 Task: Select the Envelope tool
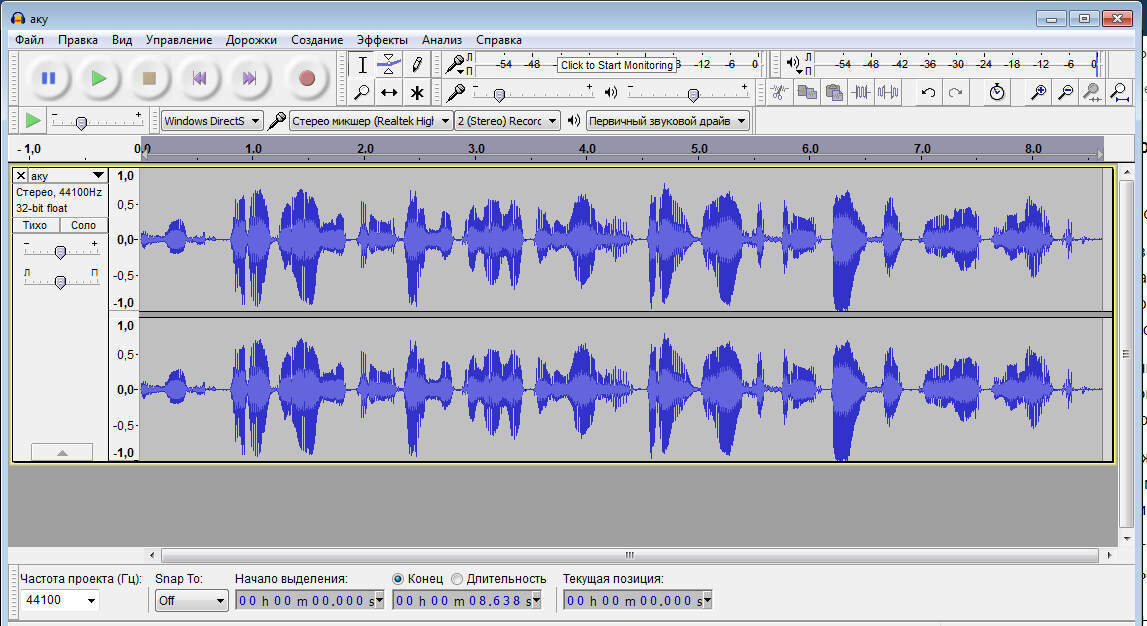[389, 65]
